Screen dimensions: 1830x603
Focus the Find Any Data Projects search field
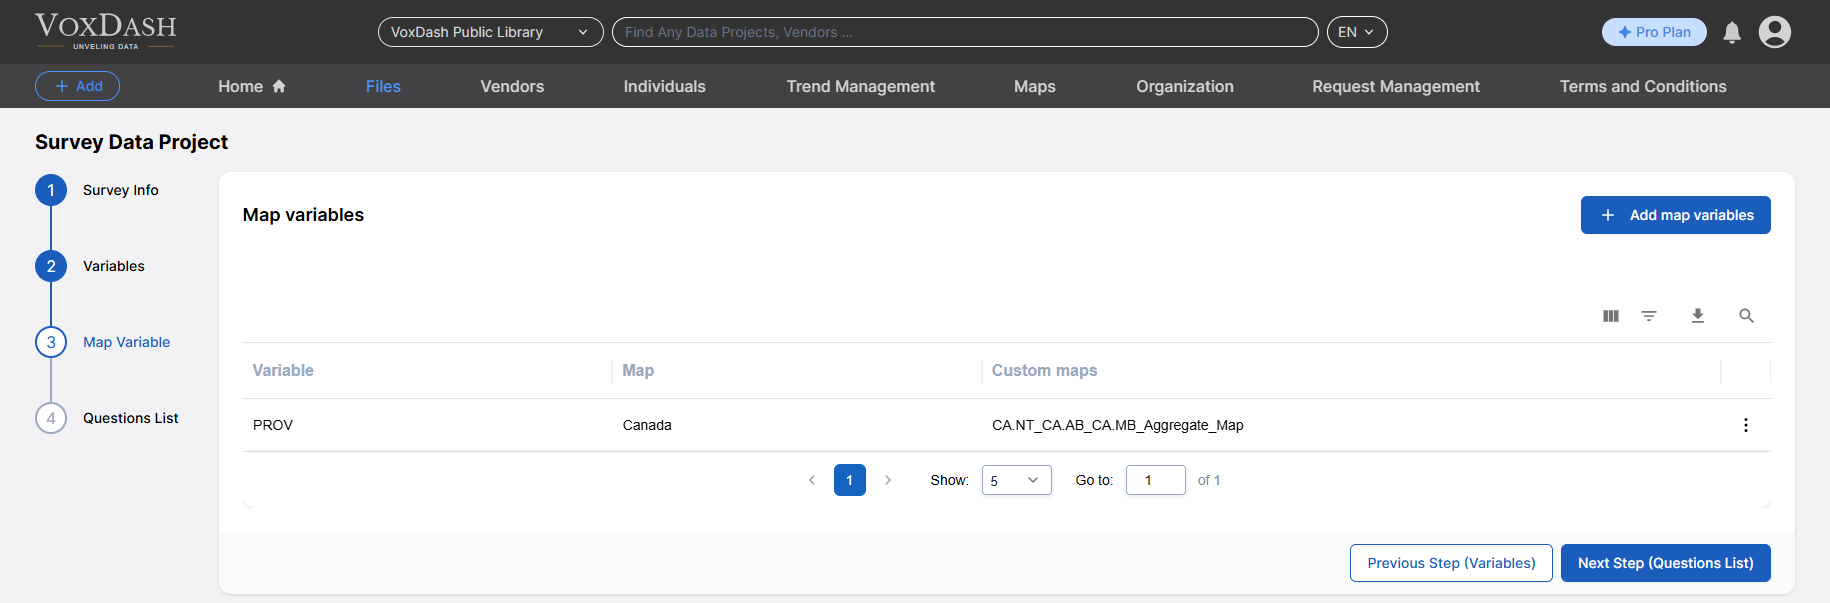[965, 32]
